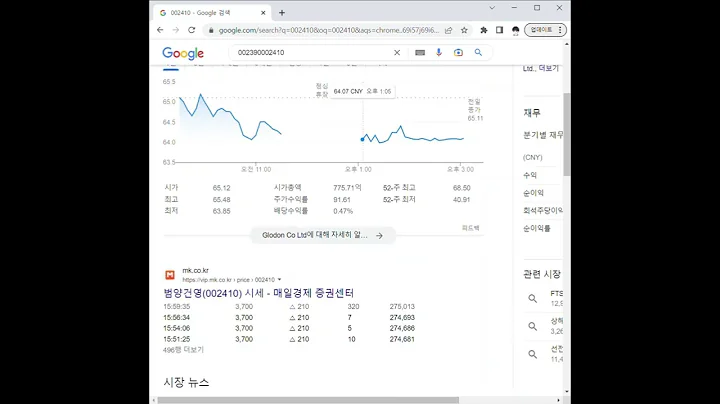Click the 더보기 link in right panel

(x=549, y=68)
